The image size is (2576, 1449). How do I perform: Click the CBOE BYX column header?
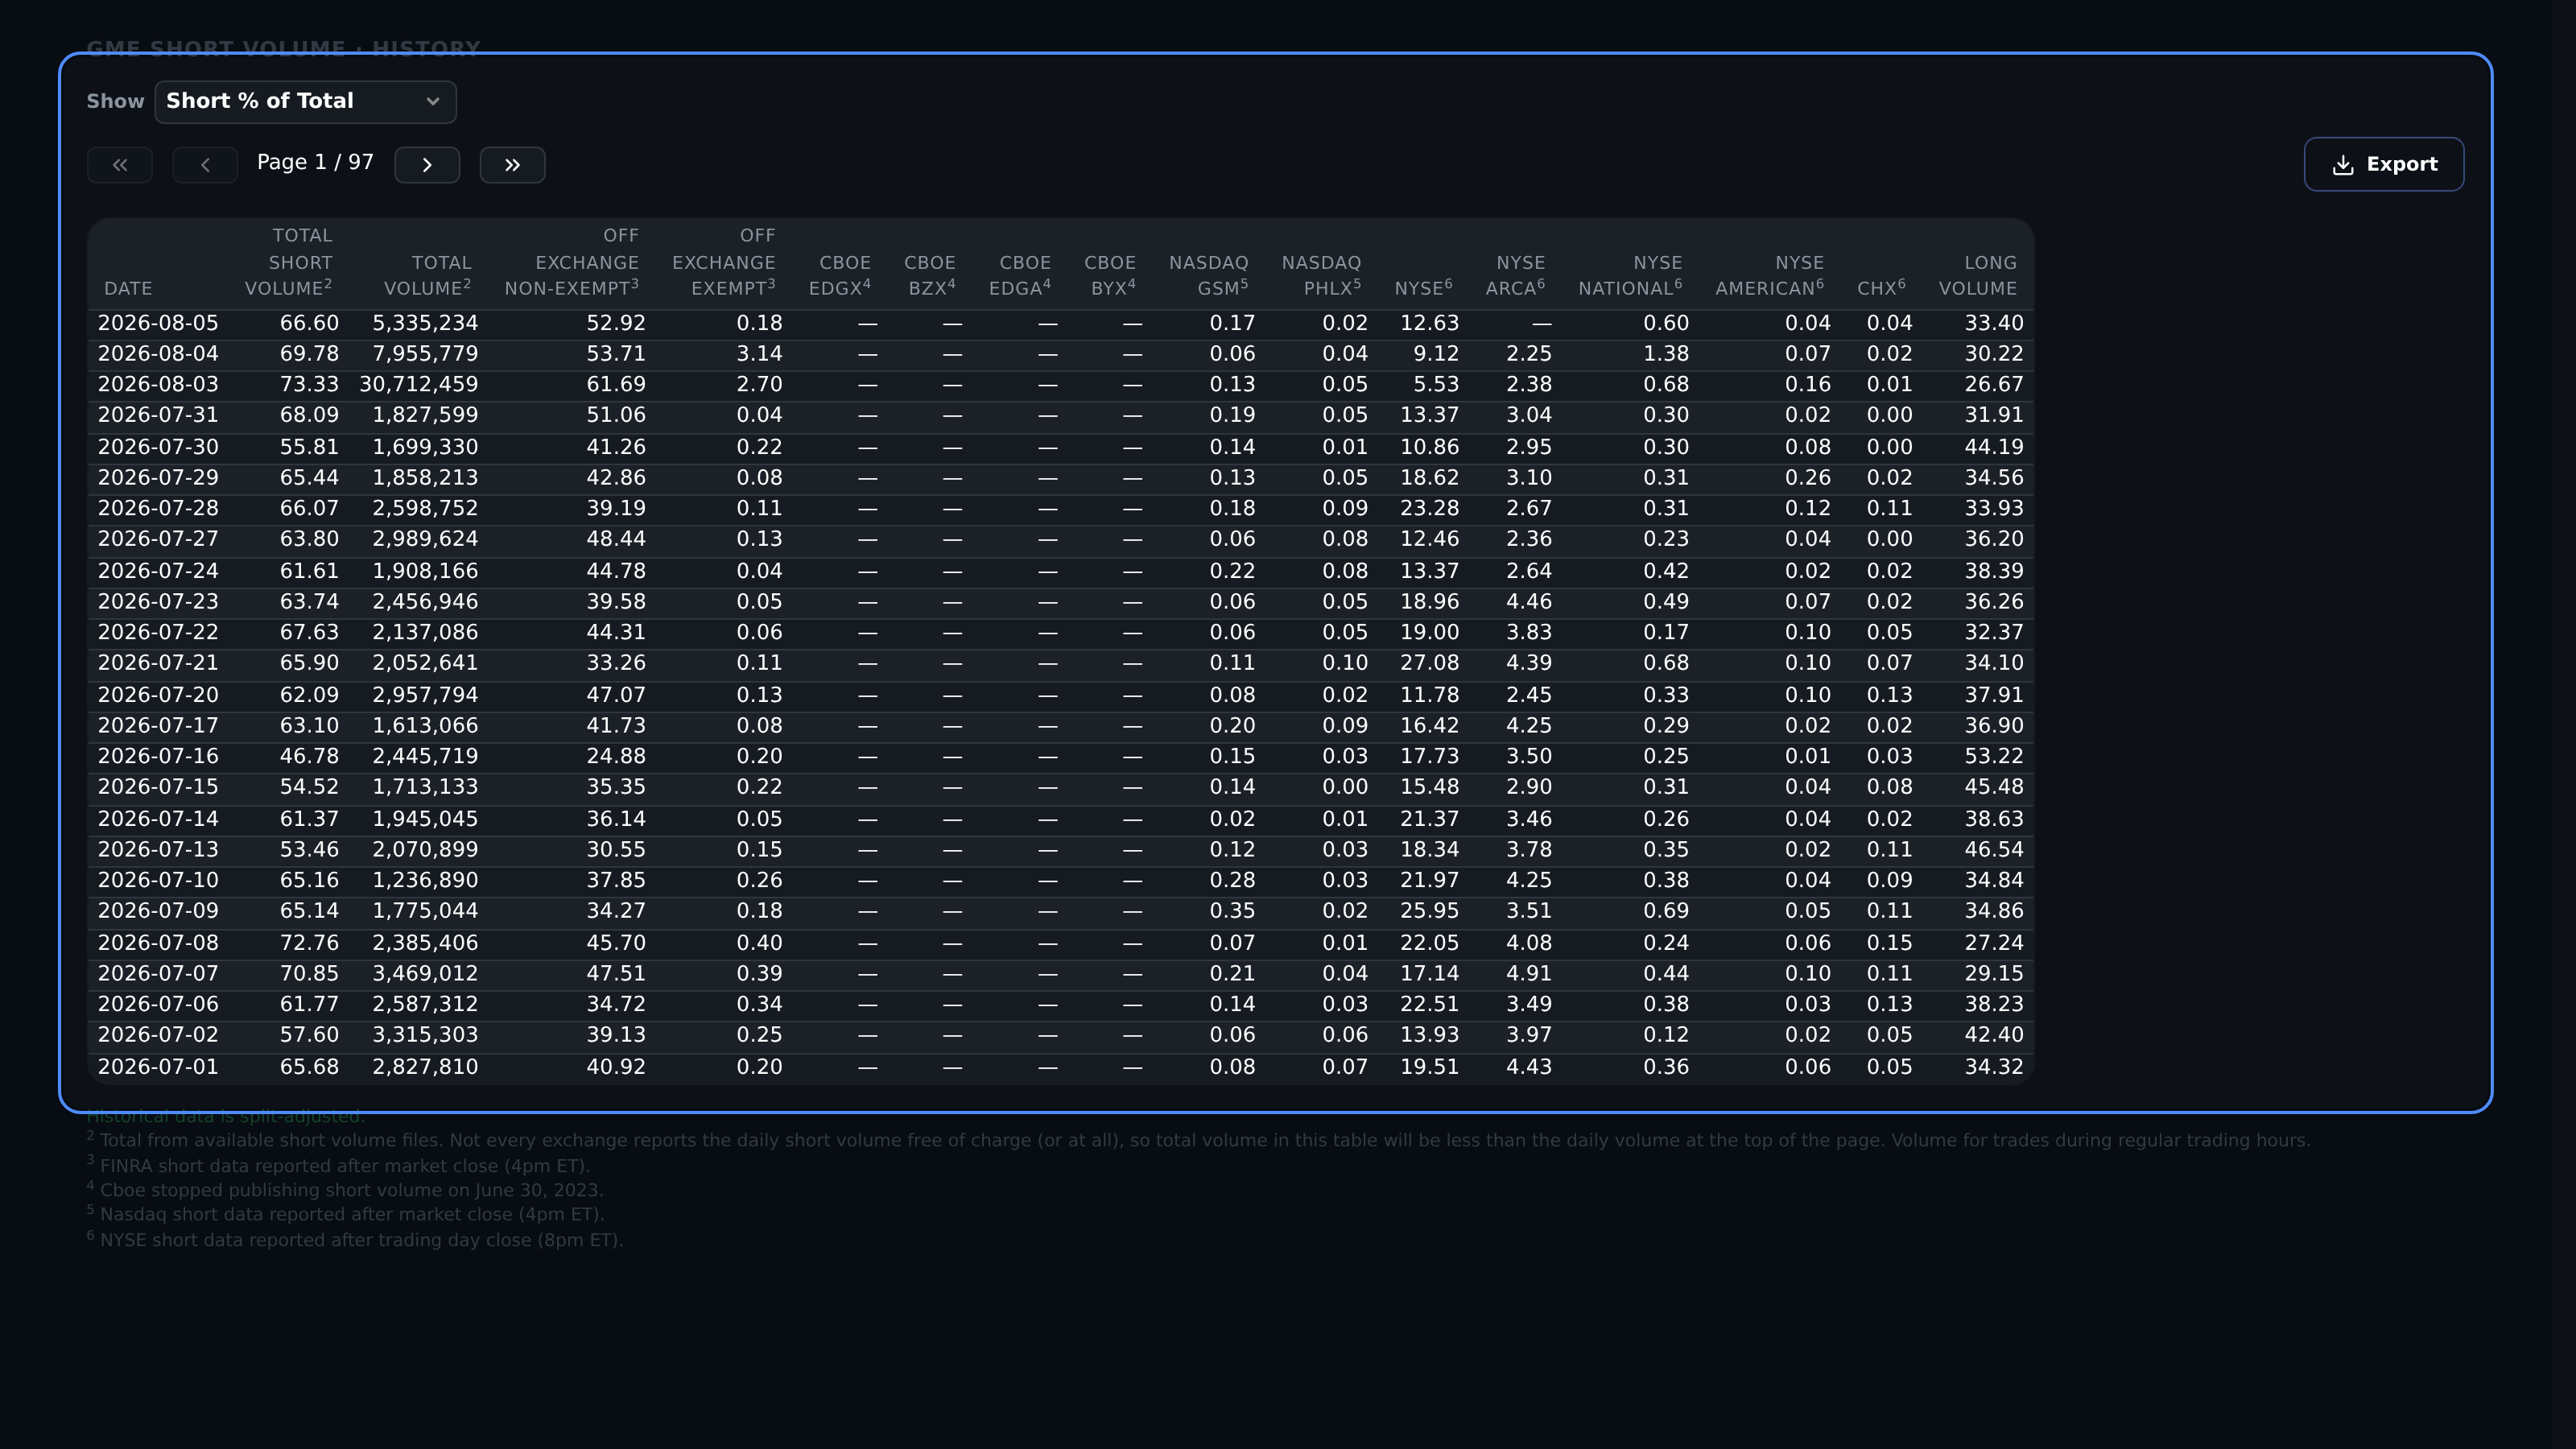[1110, 276]
